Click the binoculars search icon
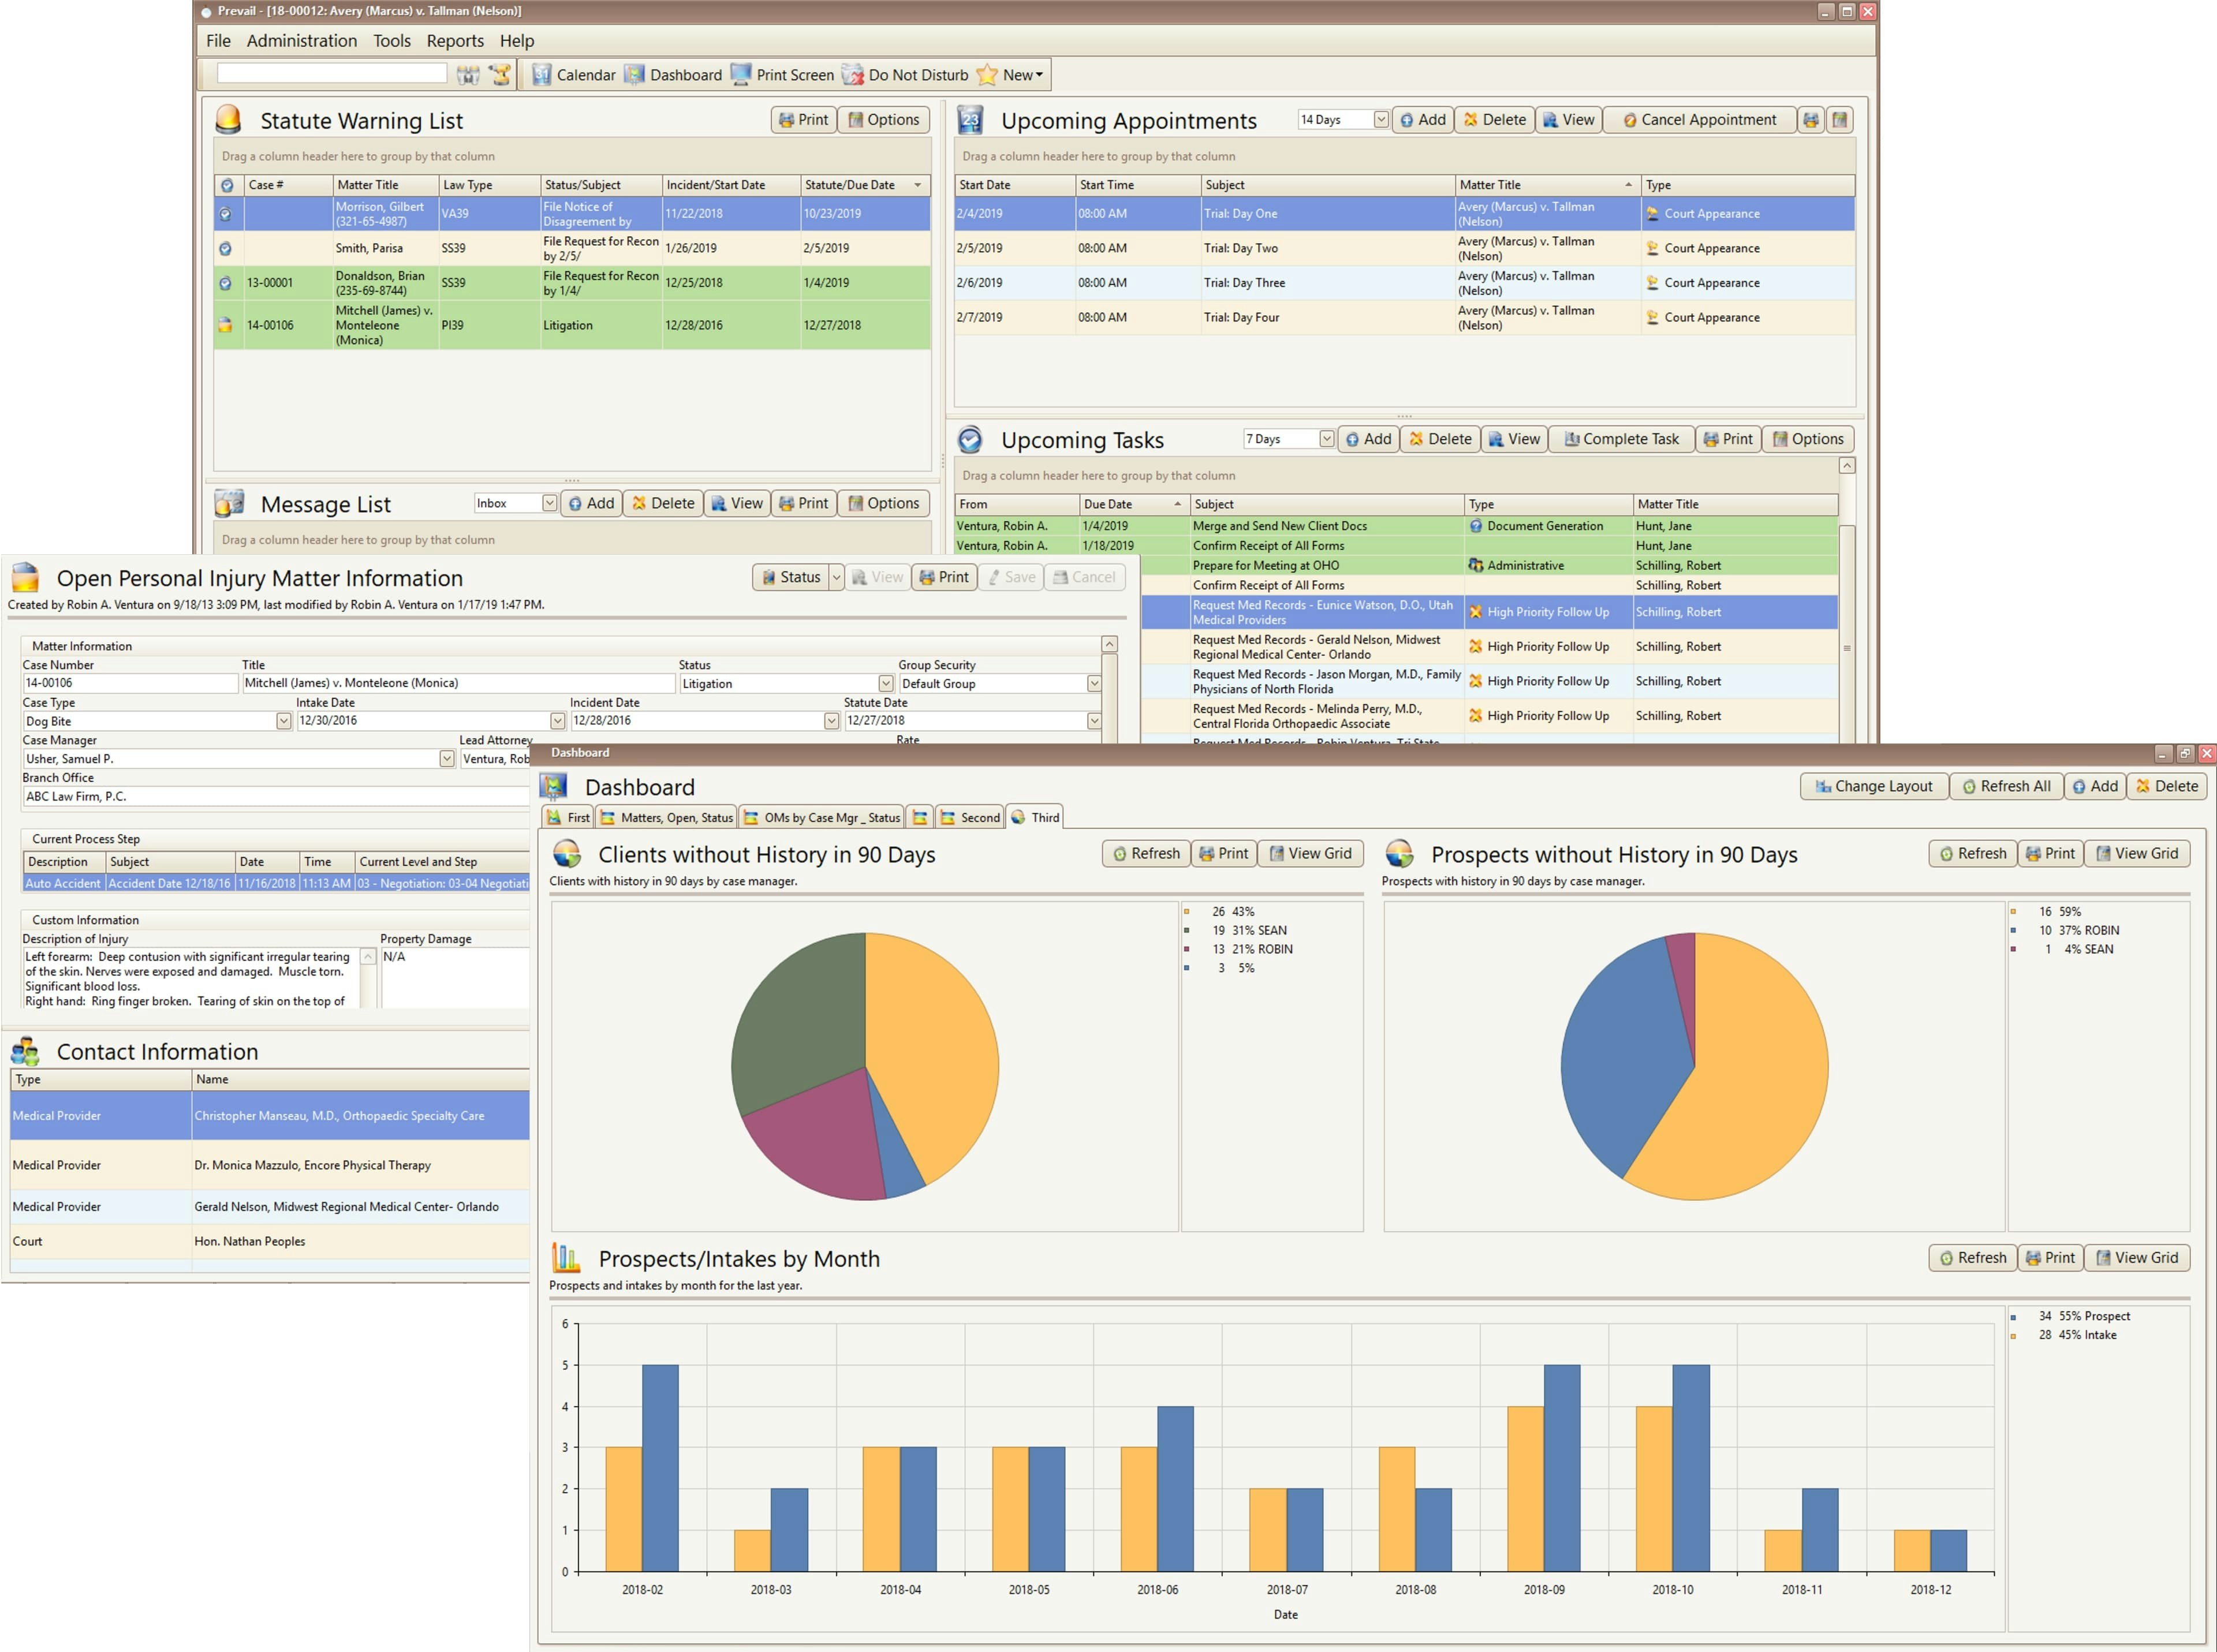Screen dimensions: 2217x1652 [x=467, y=75]
